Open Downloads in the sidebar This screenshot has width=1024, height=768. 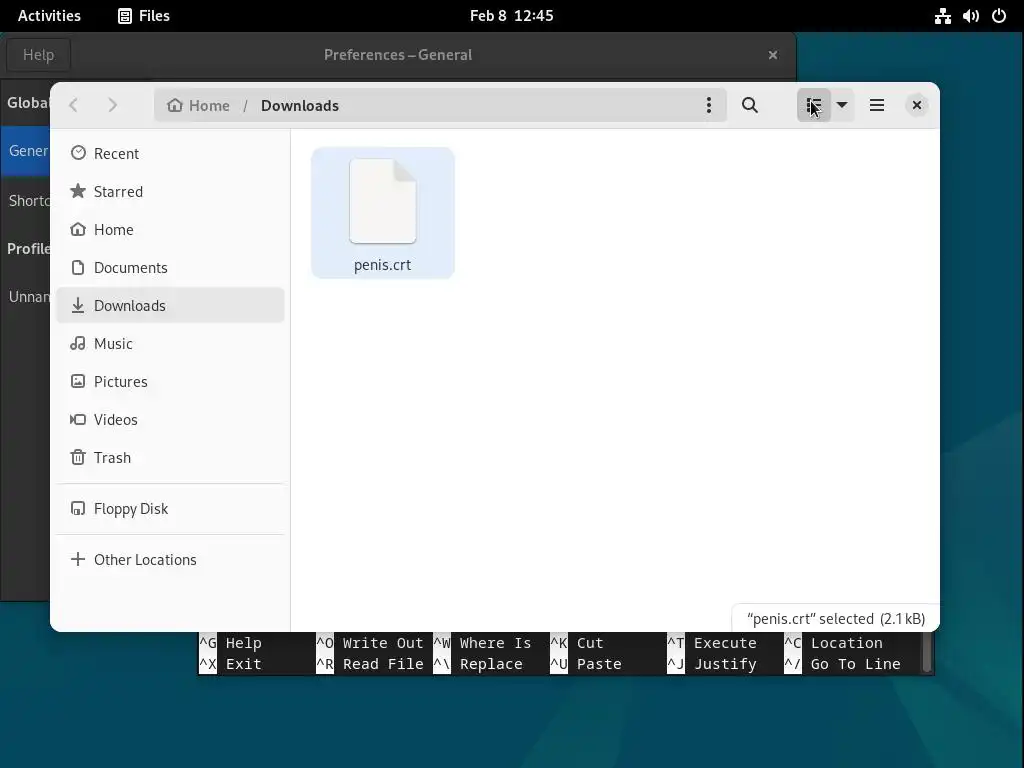(170, 305)
